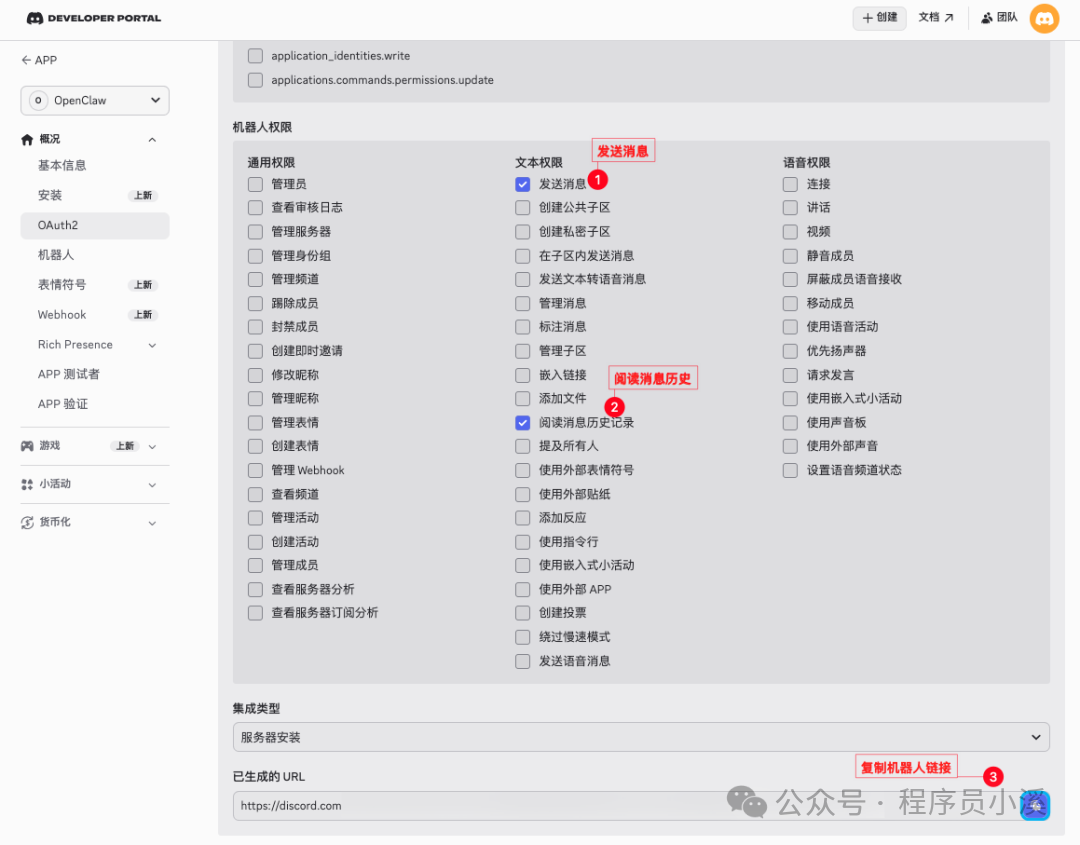
Task: Check 管理消息 permission
Action: pos(523,303)
